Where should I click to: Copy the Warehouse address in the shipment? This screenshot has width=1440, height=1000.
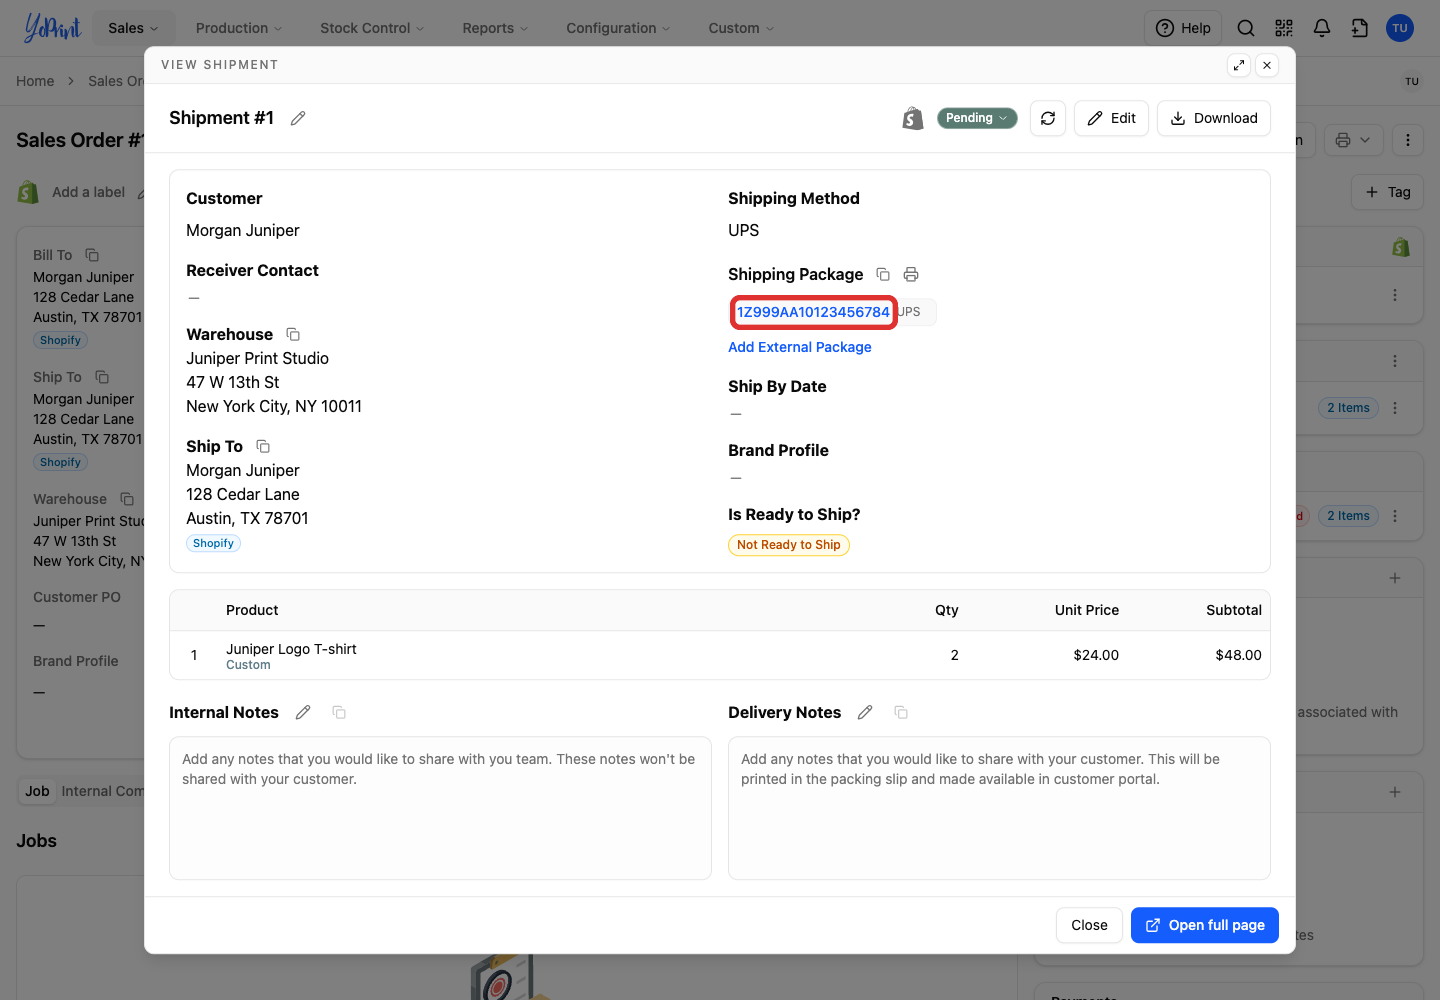[293, 334]
